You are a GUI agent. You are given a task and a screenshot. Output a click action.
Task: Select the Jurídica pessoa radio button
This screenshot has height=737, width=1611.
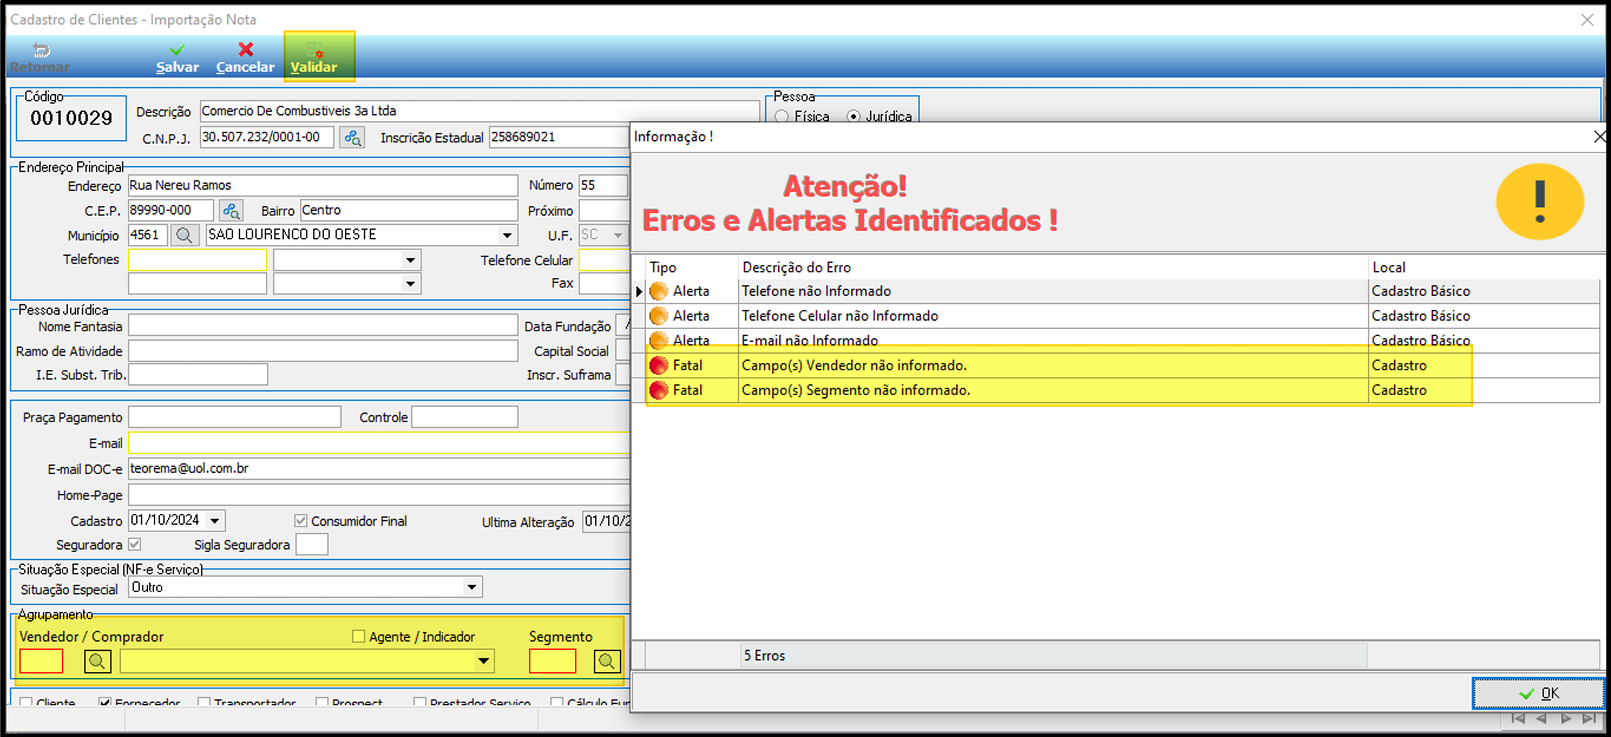click(x=853, y=117)
